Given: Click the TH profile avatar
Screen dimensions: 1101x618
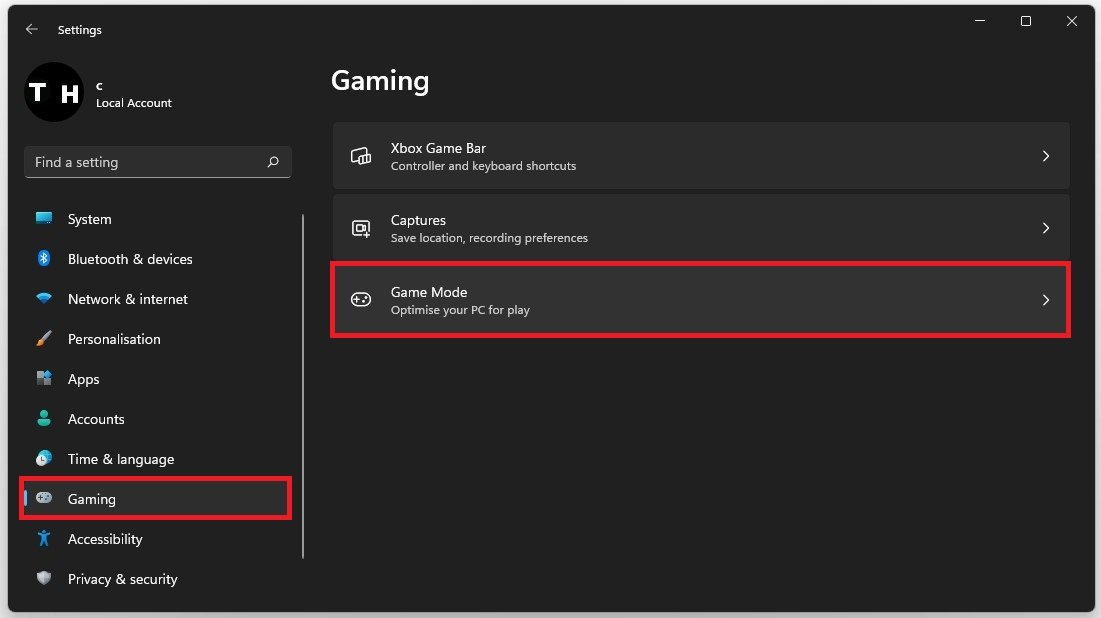Looking at the screenshot, I should pos(54,92).
